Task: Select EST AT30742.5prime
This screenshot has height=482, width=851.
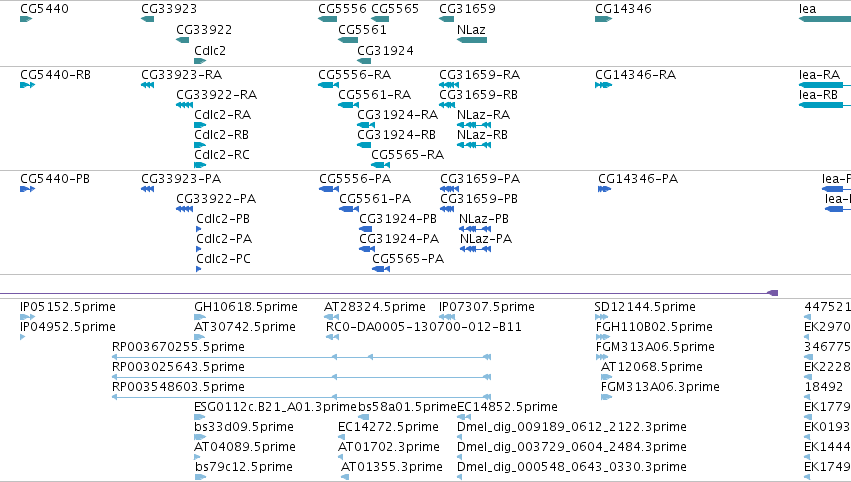Action: [x=245, y=327]
